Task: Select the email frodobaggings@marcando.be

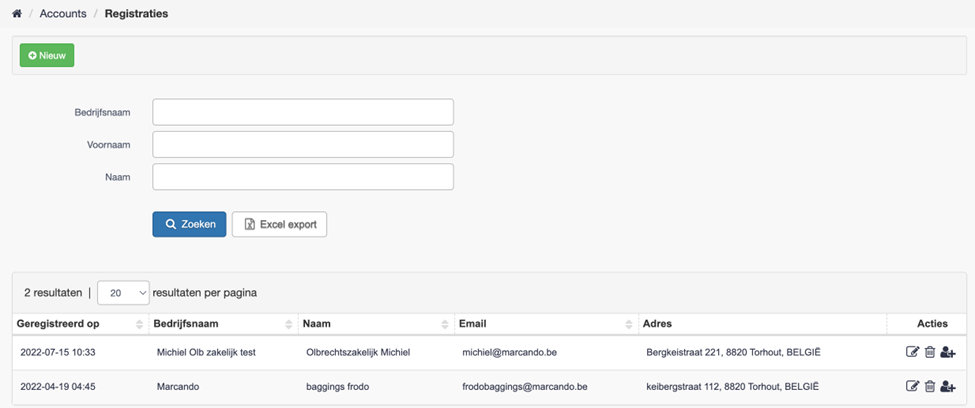Action: pyautogui.click(x=525, y=387)
